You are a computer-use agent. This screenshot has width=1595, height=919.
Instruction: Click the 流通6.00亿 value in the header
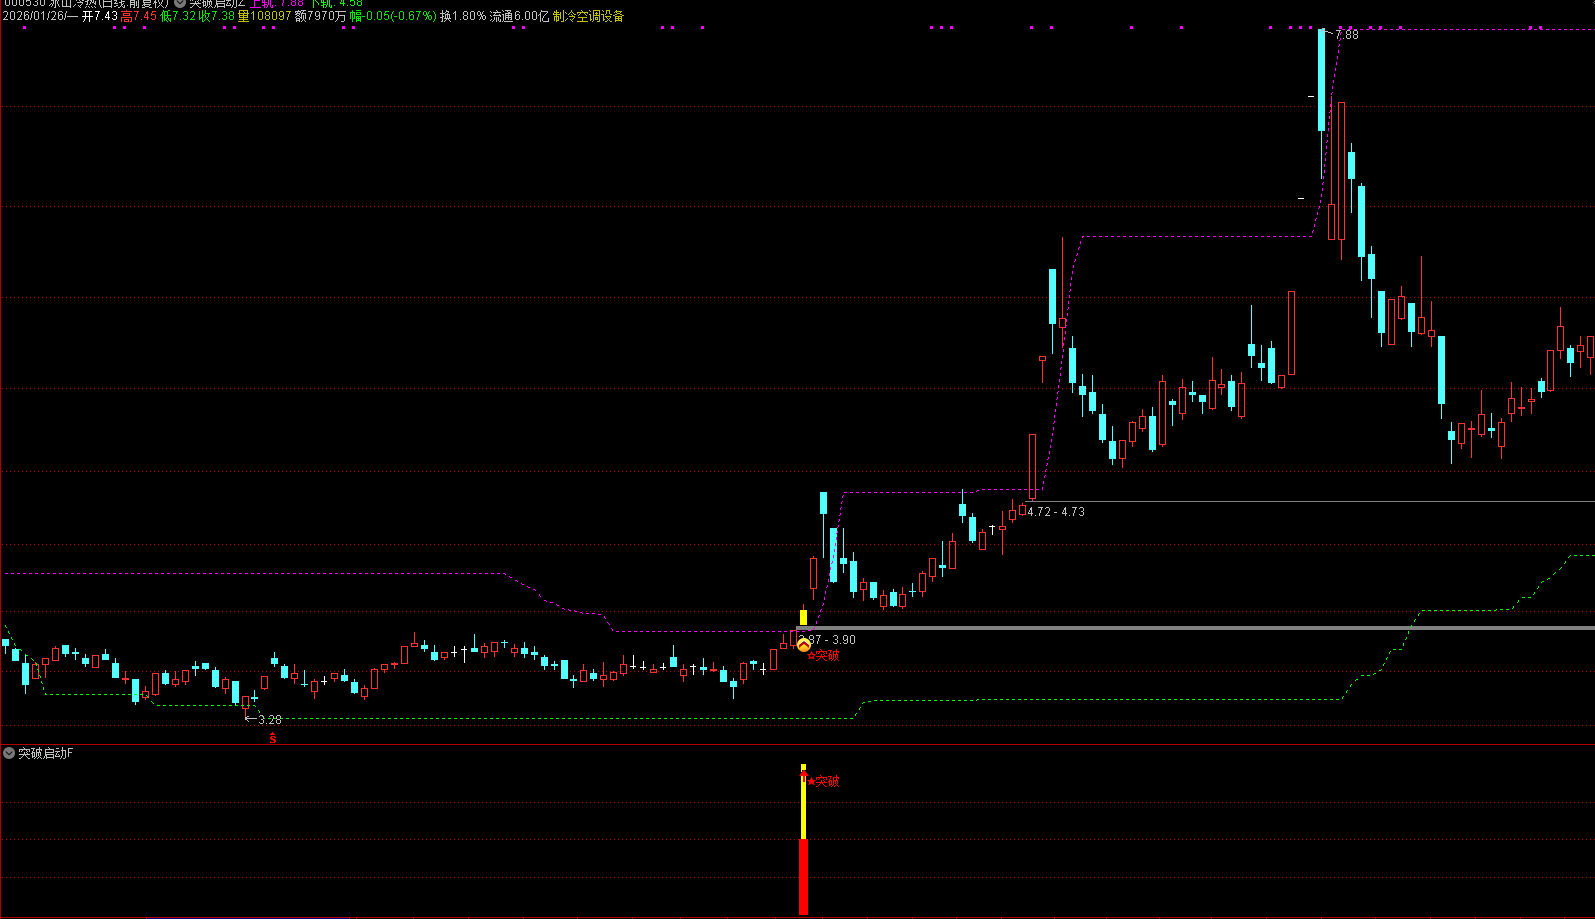click(519, 16)
